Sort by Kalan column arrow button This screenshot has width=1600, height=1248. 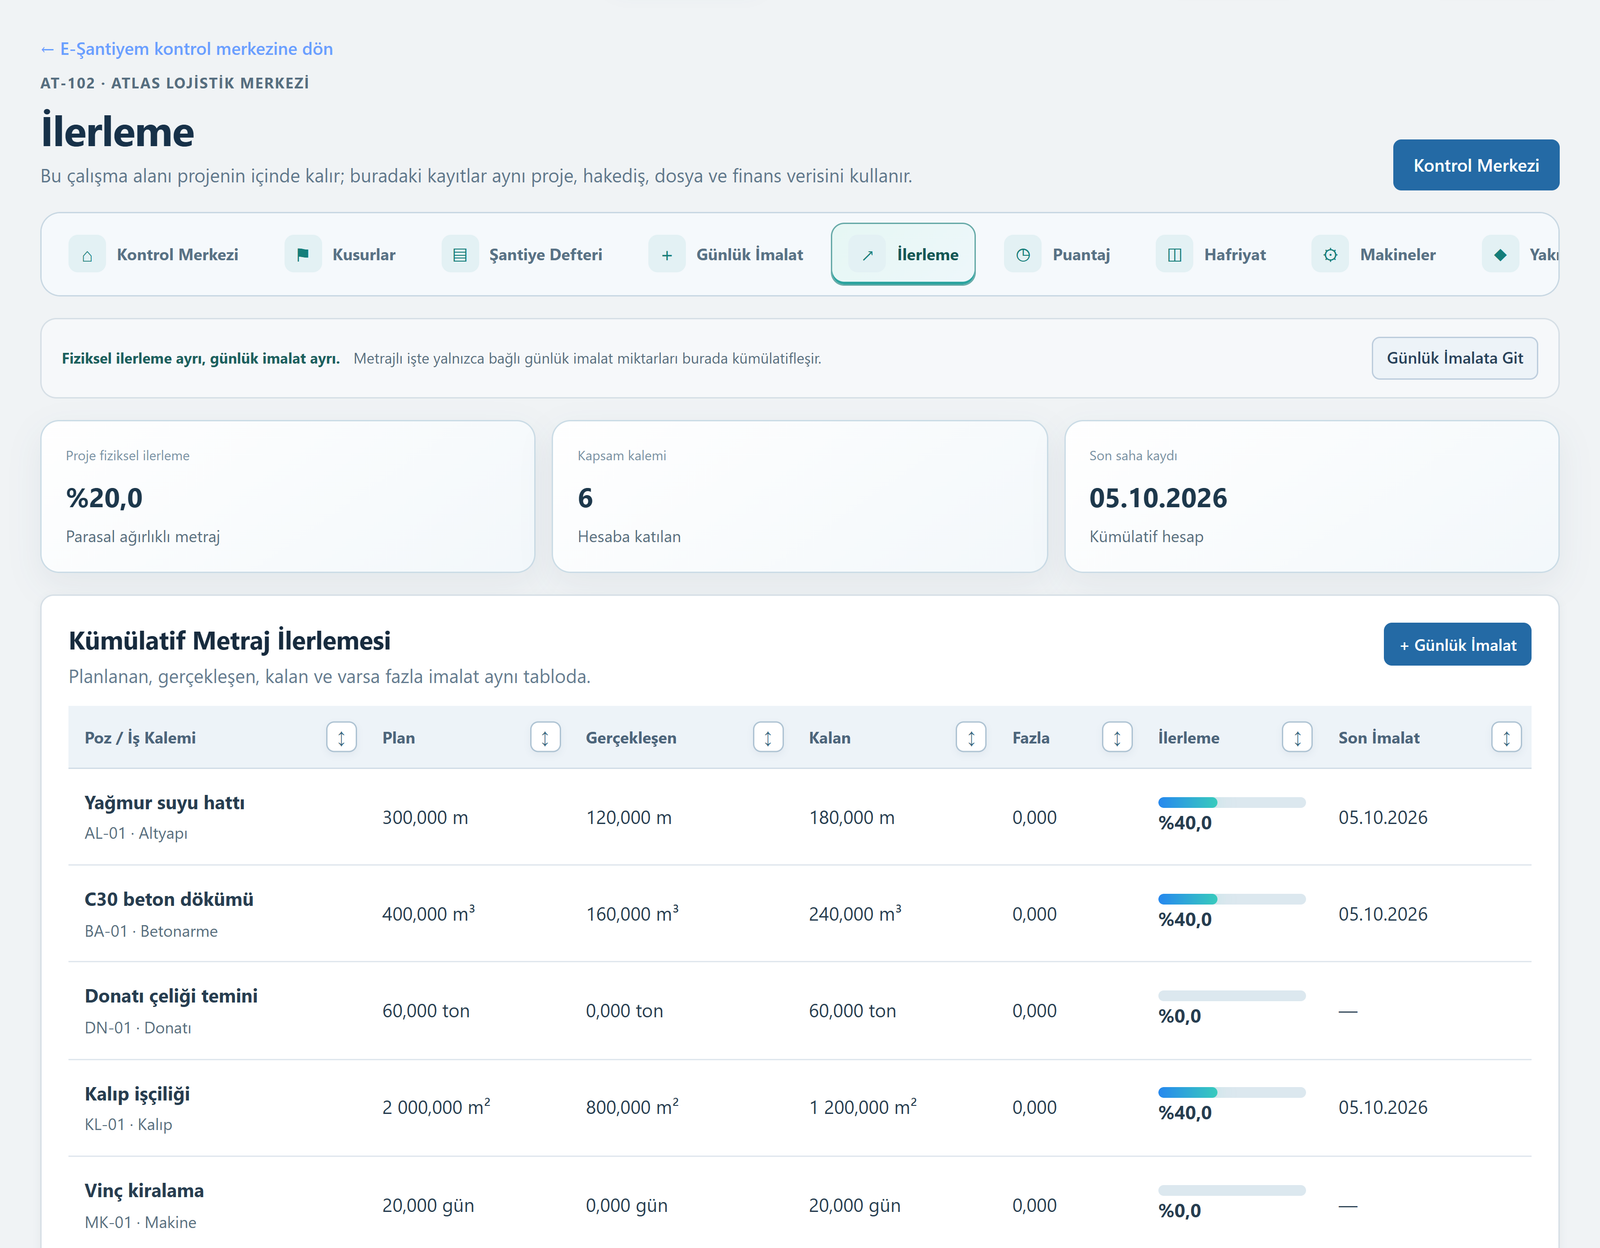[x=971, y=738]
